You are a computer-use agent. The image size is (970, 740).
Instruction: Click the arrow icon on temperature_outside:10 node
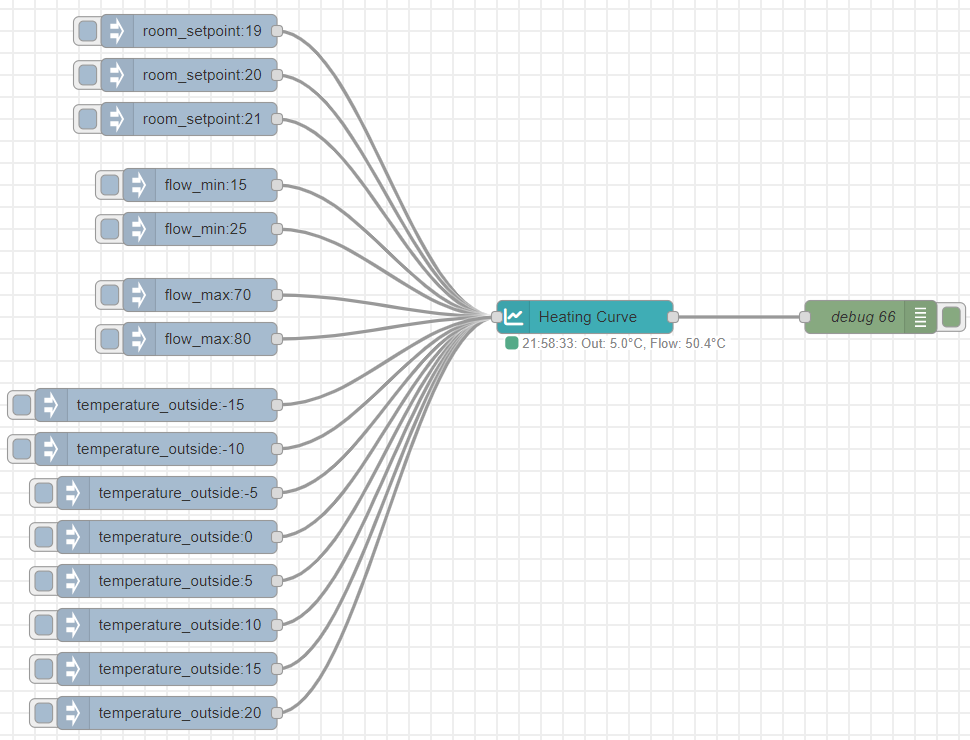click(73, 625)
